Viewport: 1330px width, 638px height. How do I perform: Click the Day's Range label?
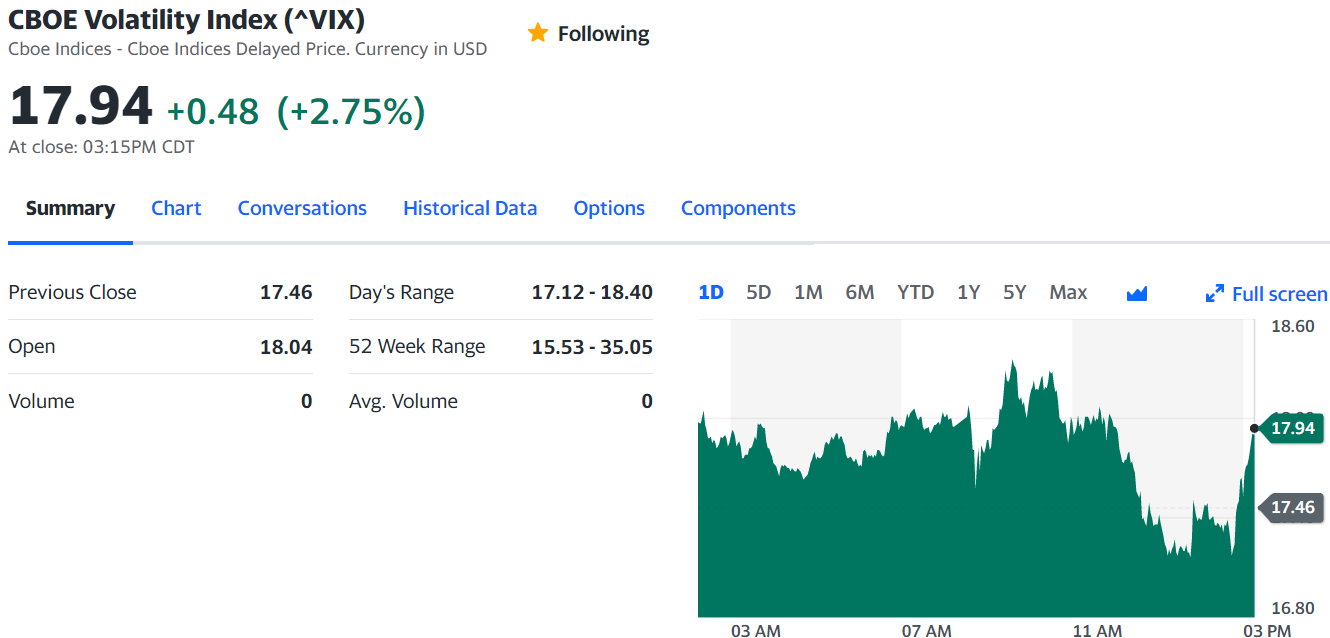point(401,292)
